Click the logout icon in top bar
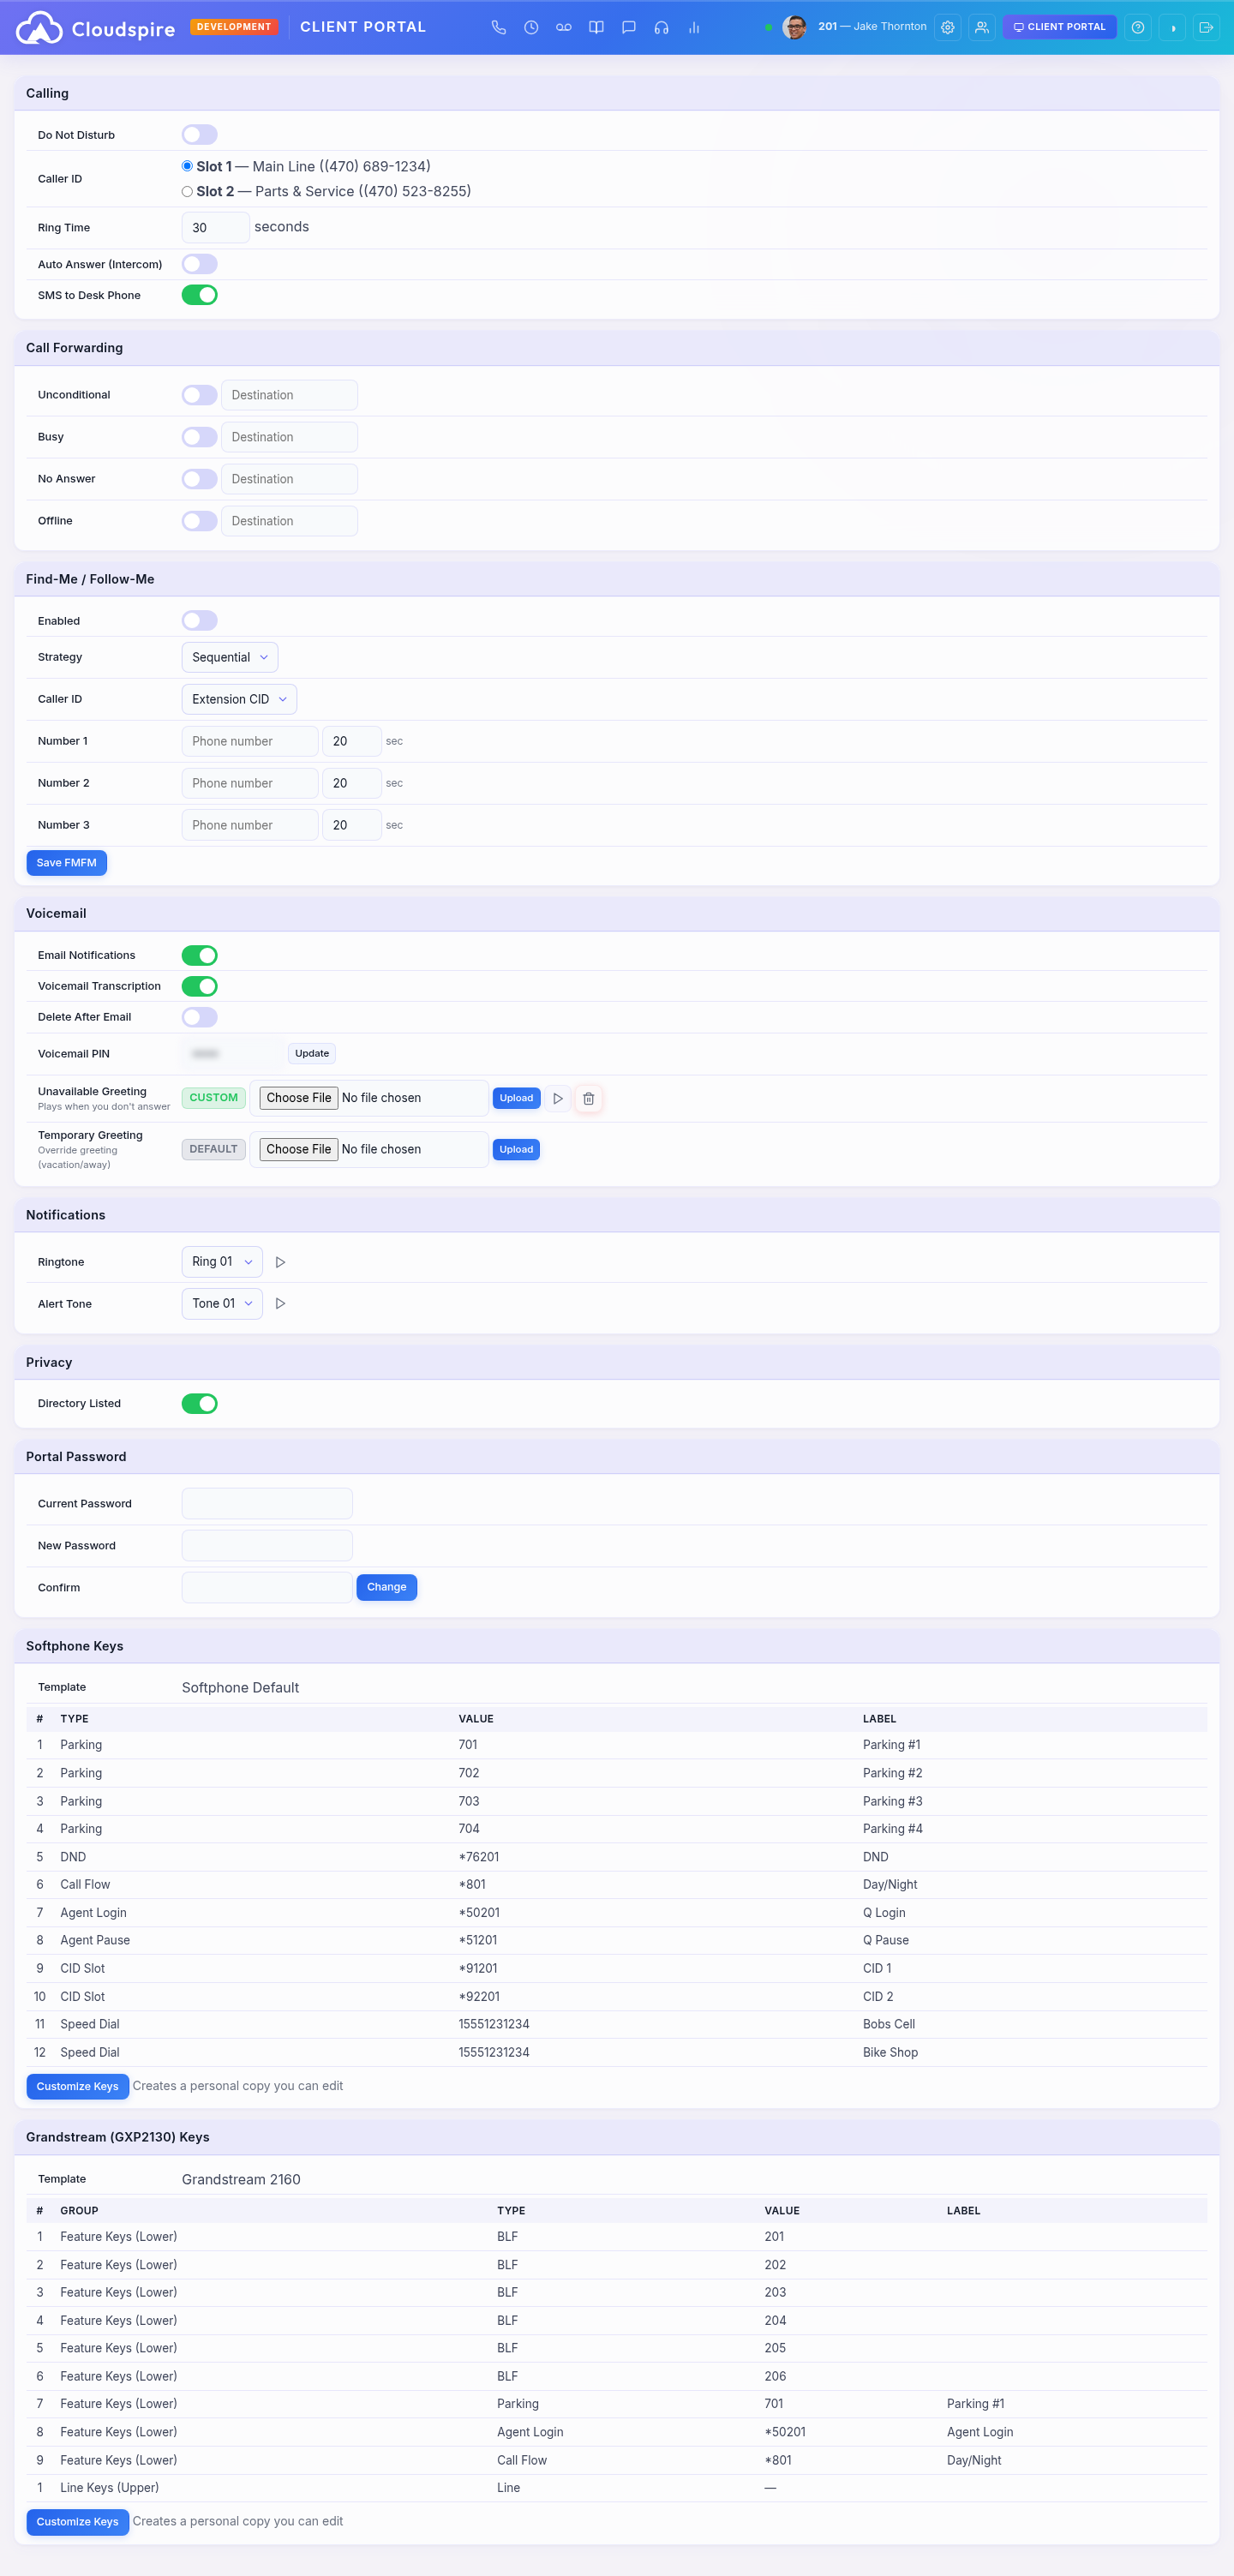The height and width of the screenshot is (2576, 1234). [x=1206, y=27]
